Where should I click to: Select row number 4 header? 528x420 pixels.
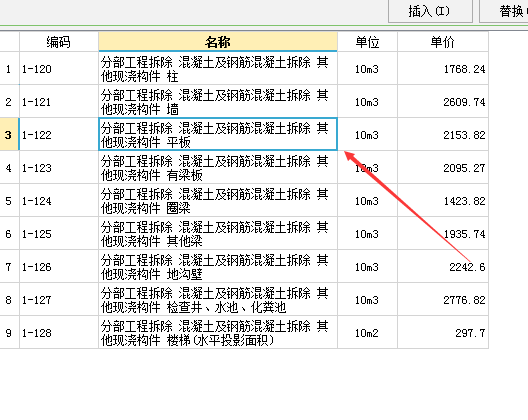tap(9, 167)
